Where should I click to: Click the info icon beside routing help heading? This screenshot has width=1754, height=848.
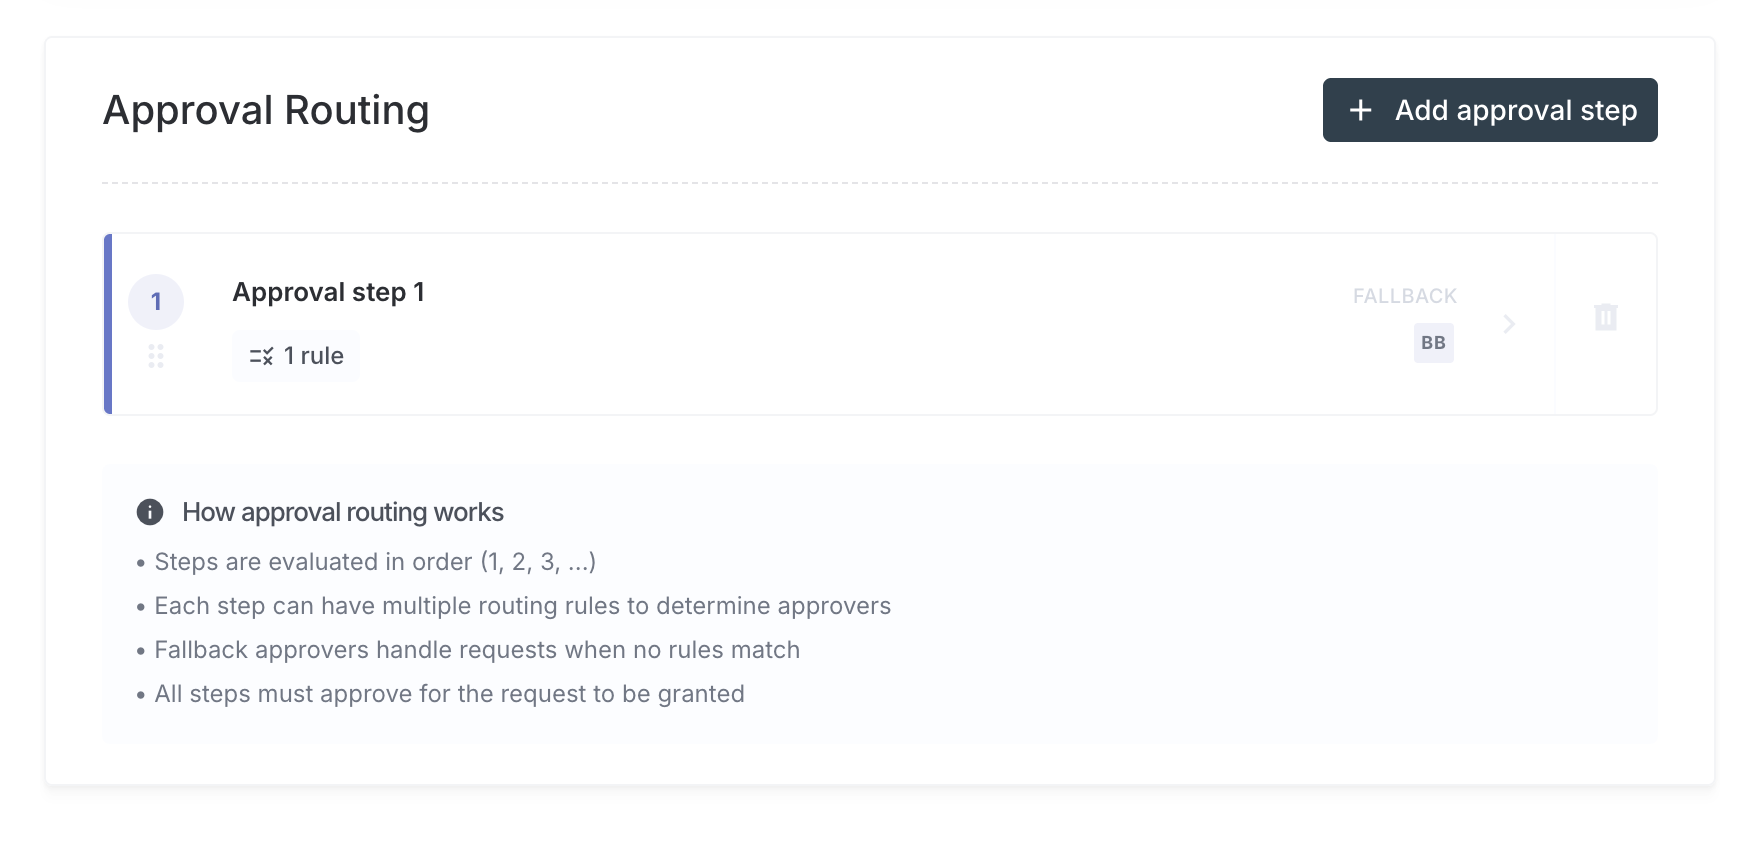click(x=150, y=512)
